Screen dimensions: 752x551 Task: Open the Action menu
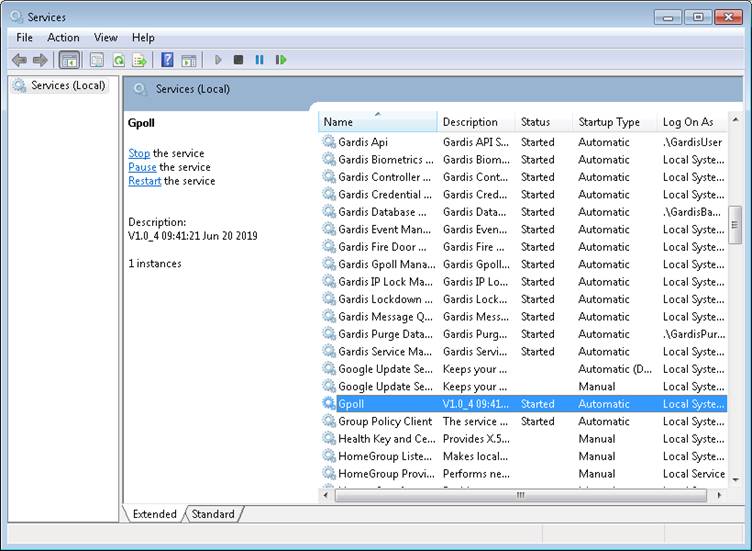63,37
